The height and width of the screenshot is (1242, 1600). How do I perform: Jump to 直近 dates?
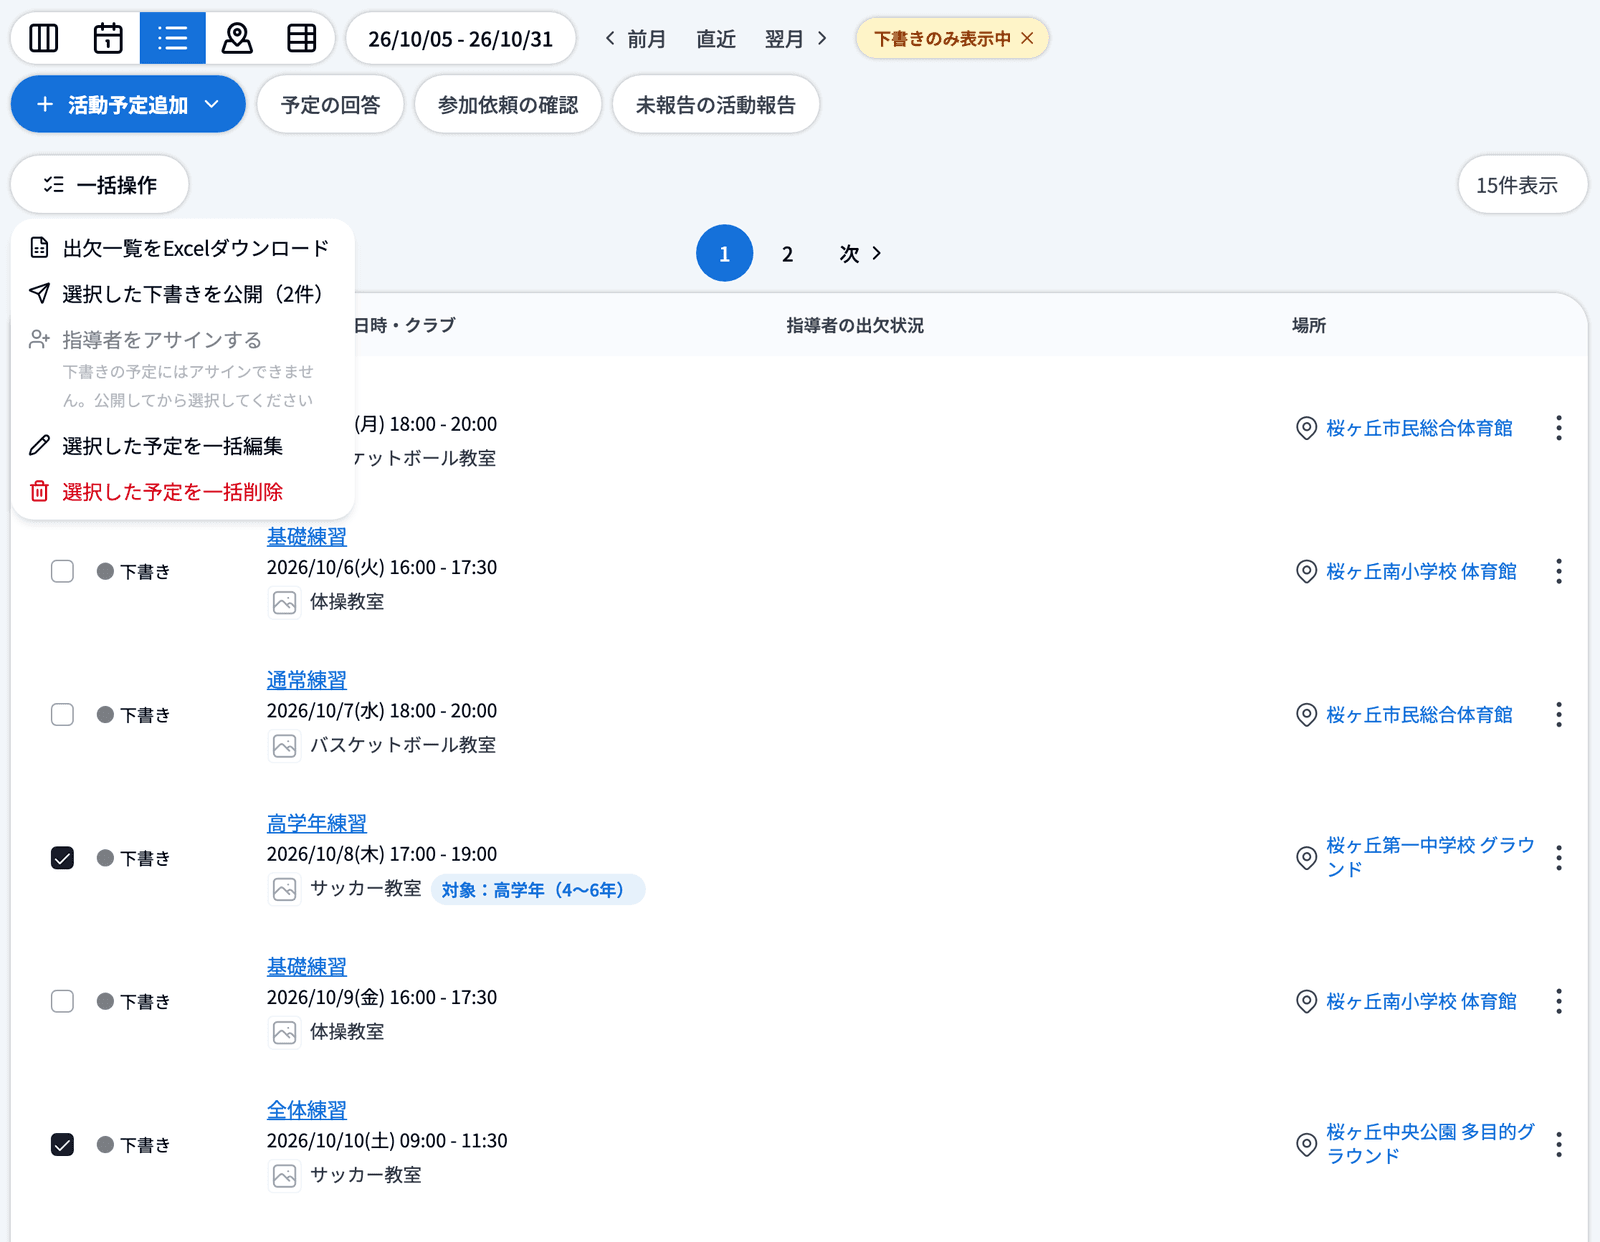[716, 38]
